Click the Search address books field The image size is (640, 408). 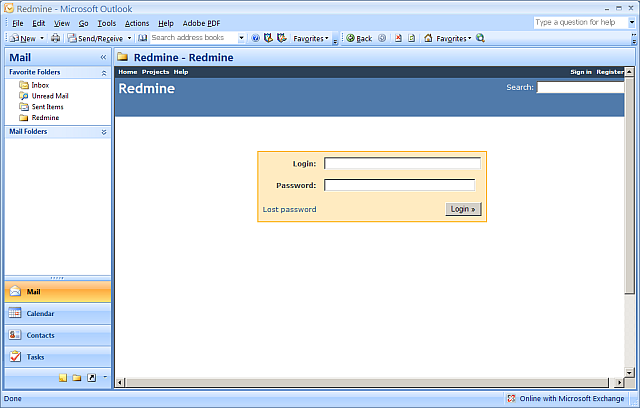(193, 38)
